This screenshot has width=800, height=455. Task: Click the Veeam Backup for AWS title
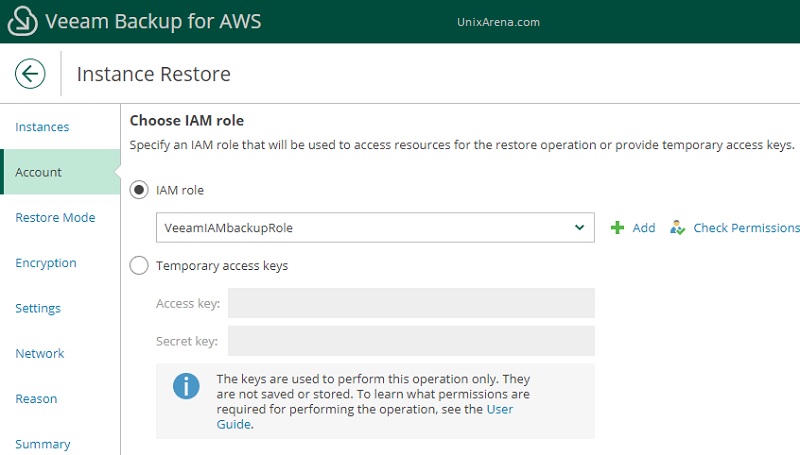click(153, 21)
